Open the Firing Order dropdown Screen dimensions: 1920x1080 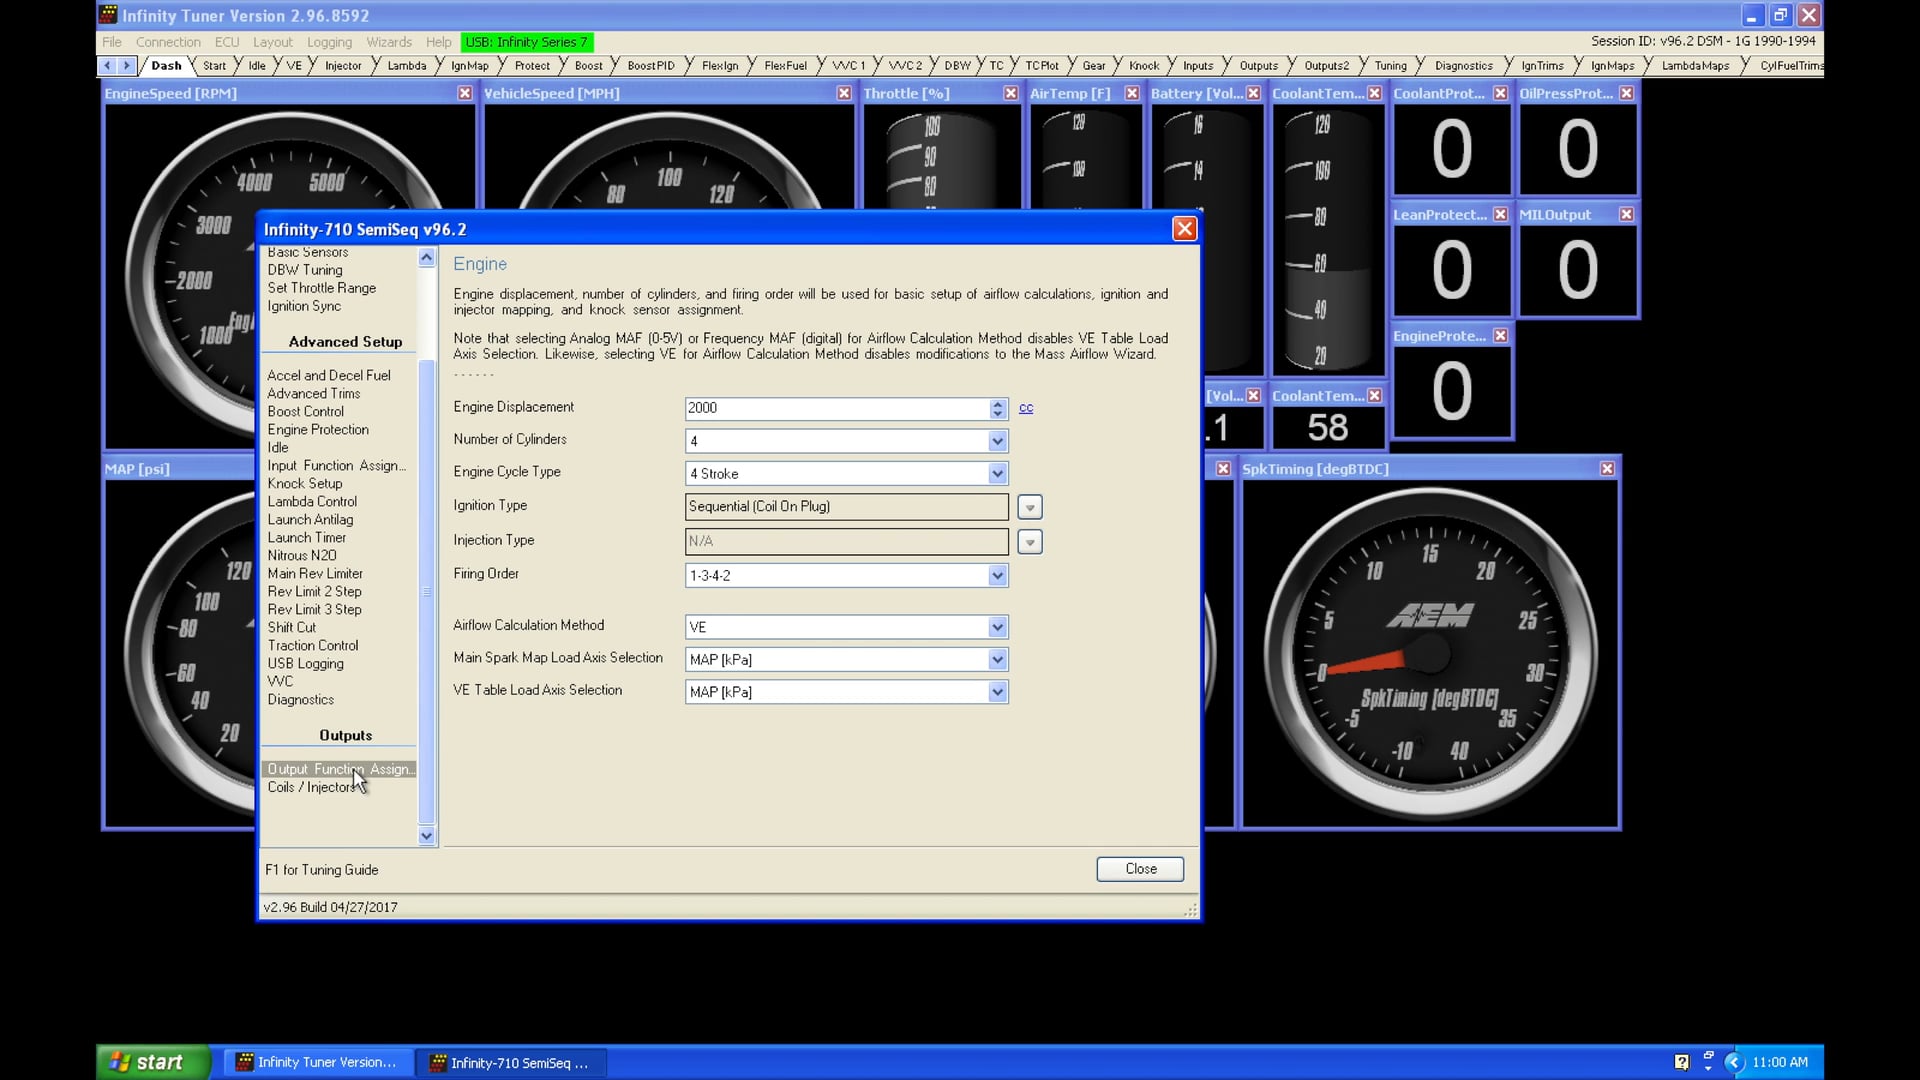(x=996, y=575)
